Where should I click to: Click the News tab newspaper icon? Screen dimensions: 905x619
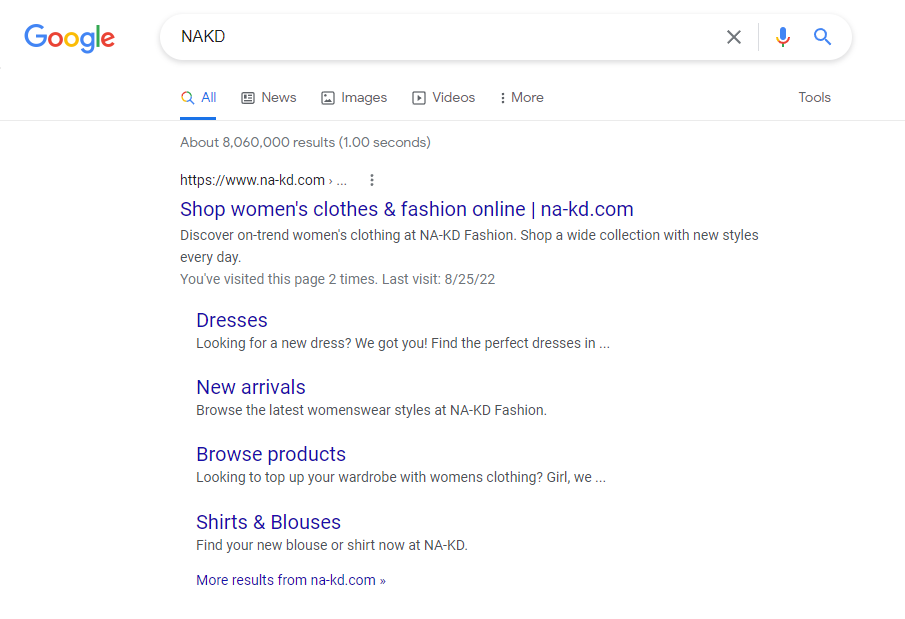(248, 98)
